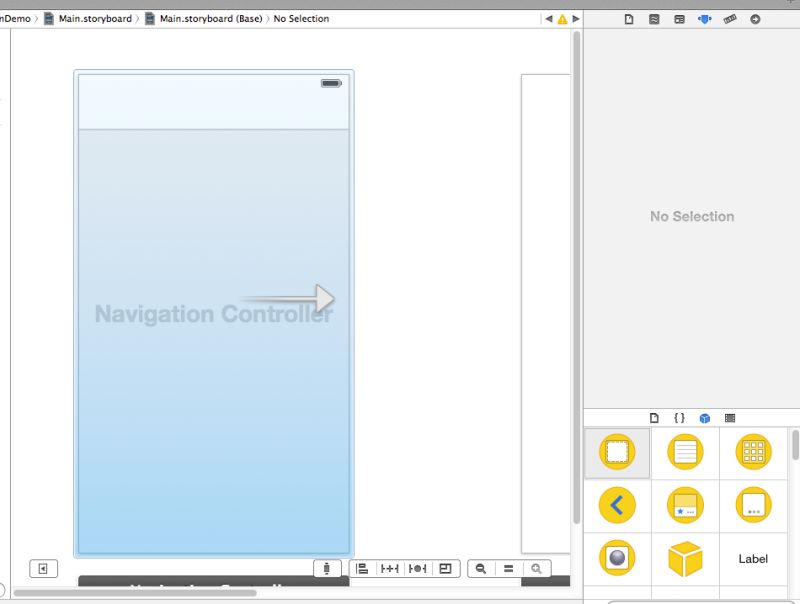Click the yellow warning triangle indicator
This screenshot has width=800, height=604.
pyautogui.click(x=561, y=17)
